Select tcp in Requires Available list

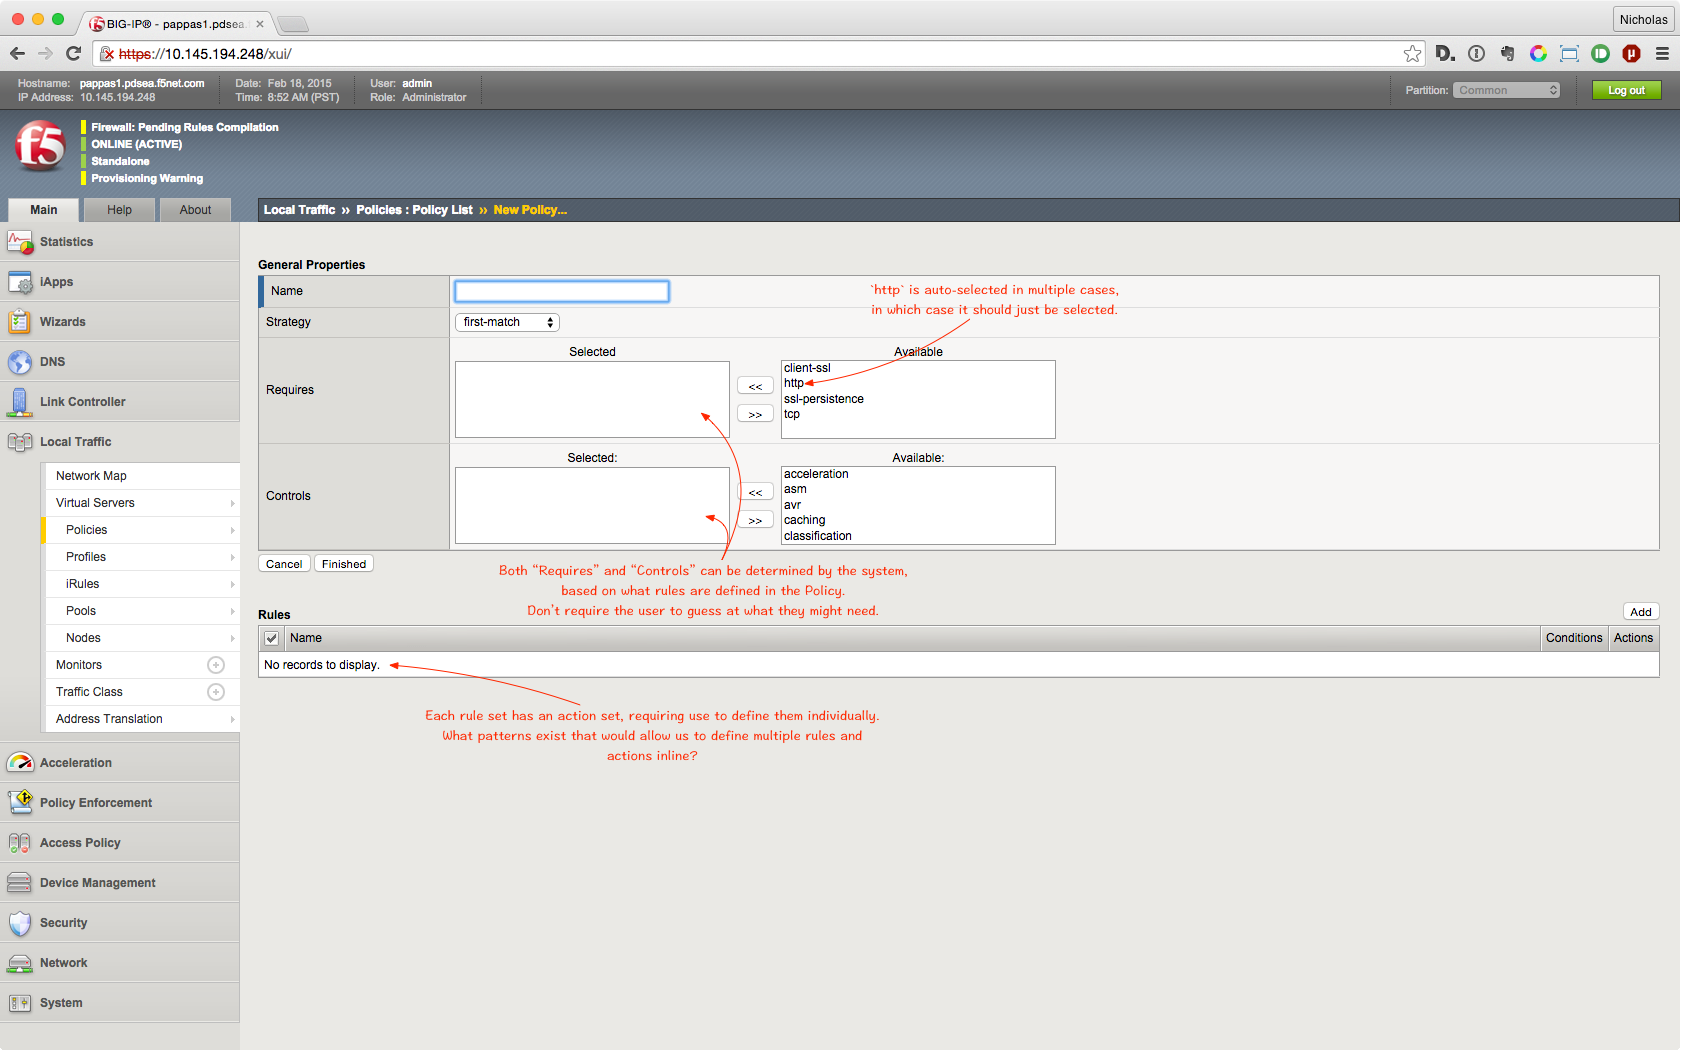click(x=792, y=414)
